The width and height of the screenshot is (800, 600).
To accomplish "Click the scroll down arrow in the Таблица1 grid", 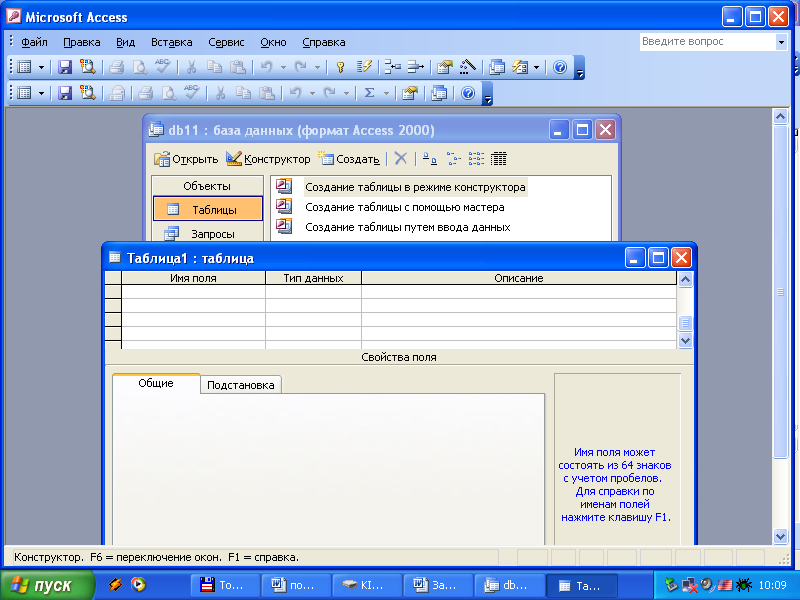I will click(685, 340).
